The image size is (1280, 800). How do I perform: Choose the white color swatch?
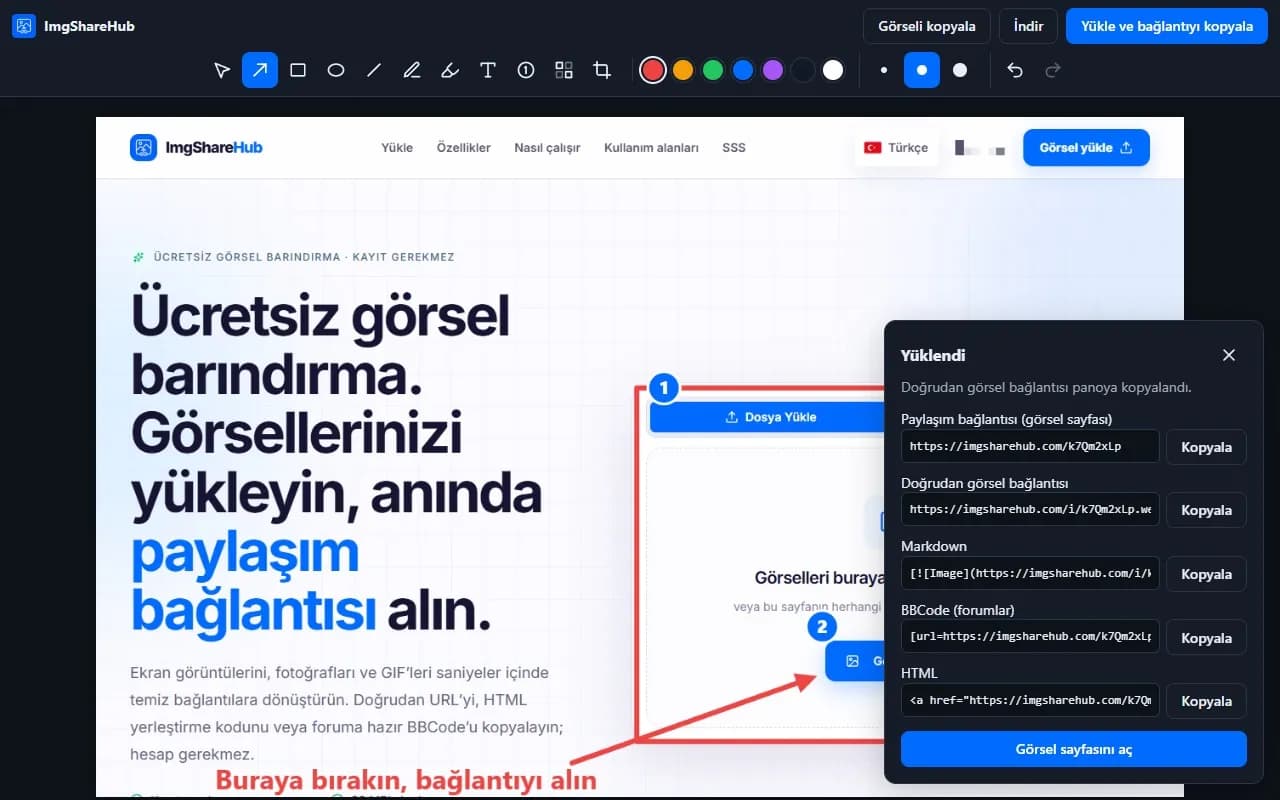click(x=833, y=70)
